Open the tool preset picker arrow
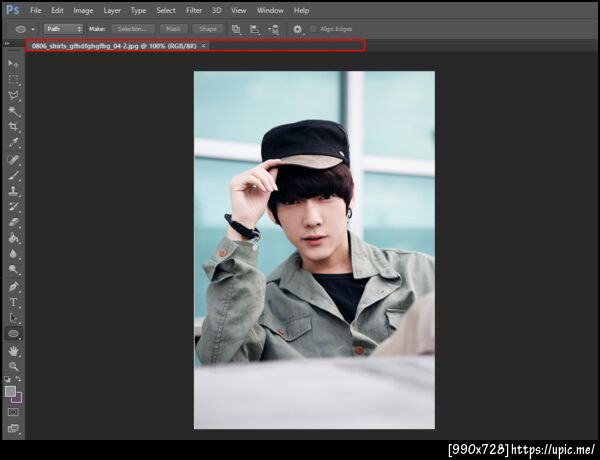 click(x=33, y=29)
